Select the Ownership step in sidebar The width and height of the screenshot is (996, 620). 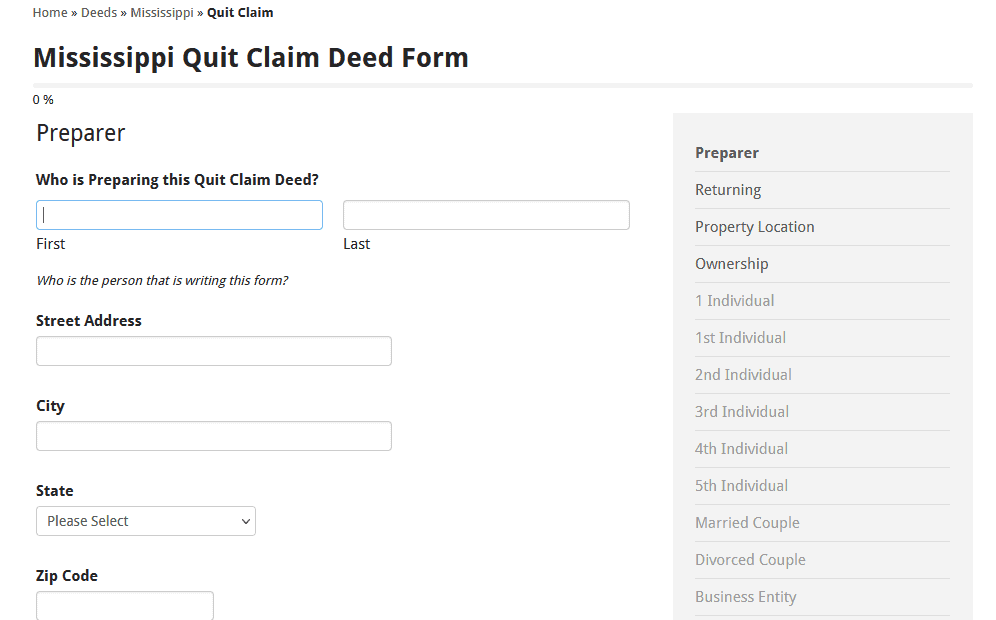[731, 263]
